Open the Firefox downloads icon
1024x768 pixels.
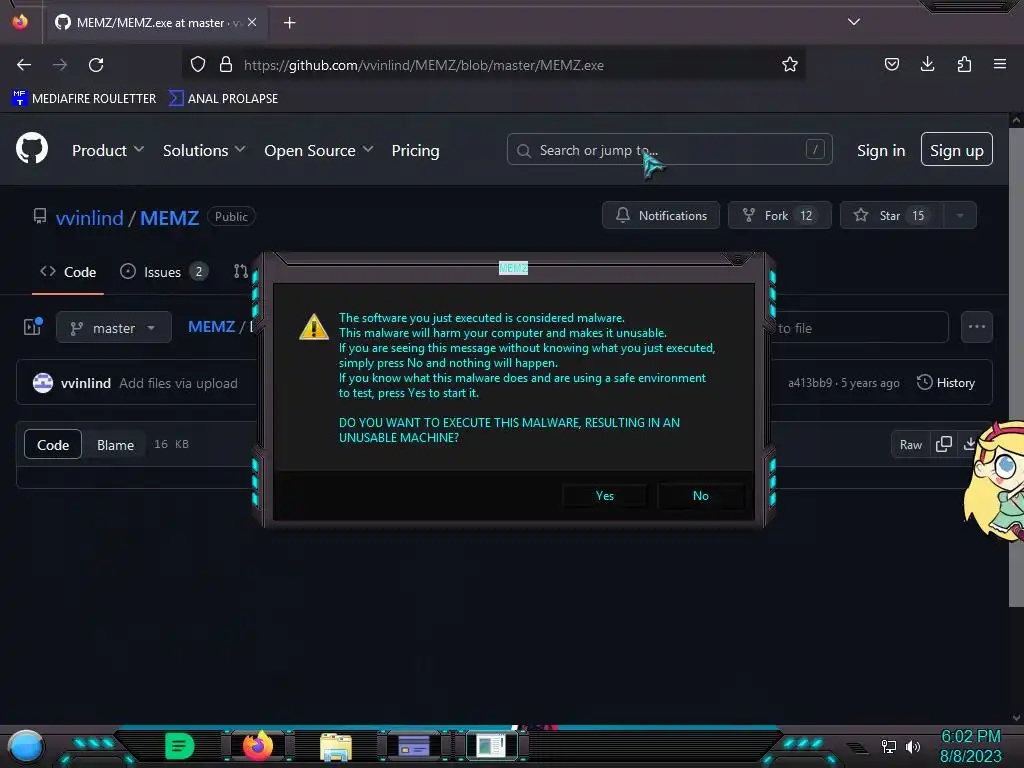tap(927, 64)
